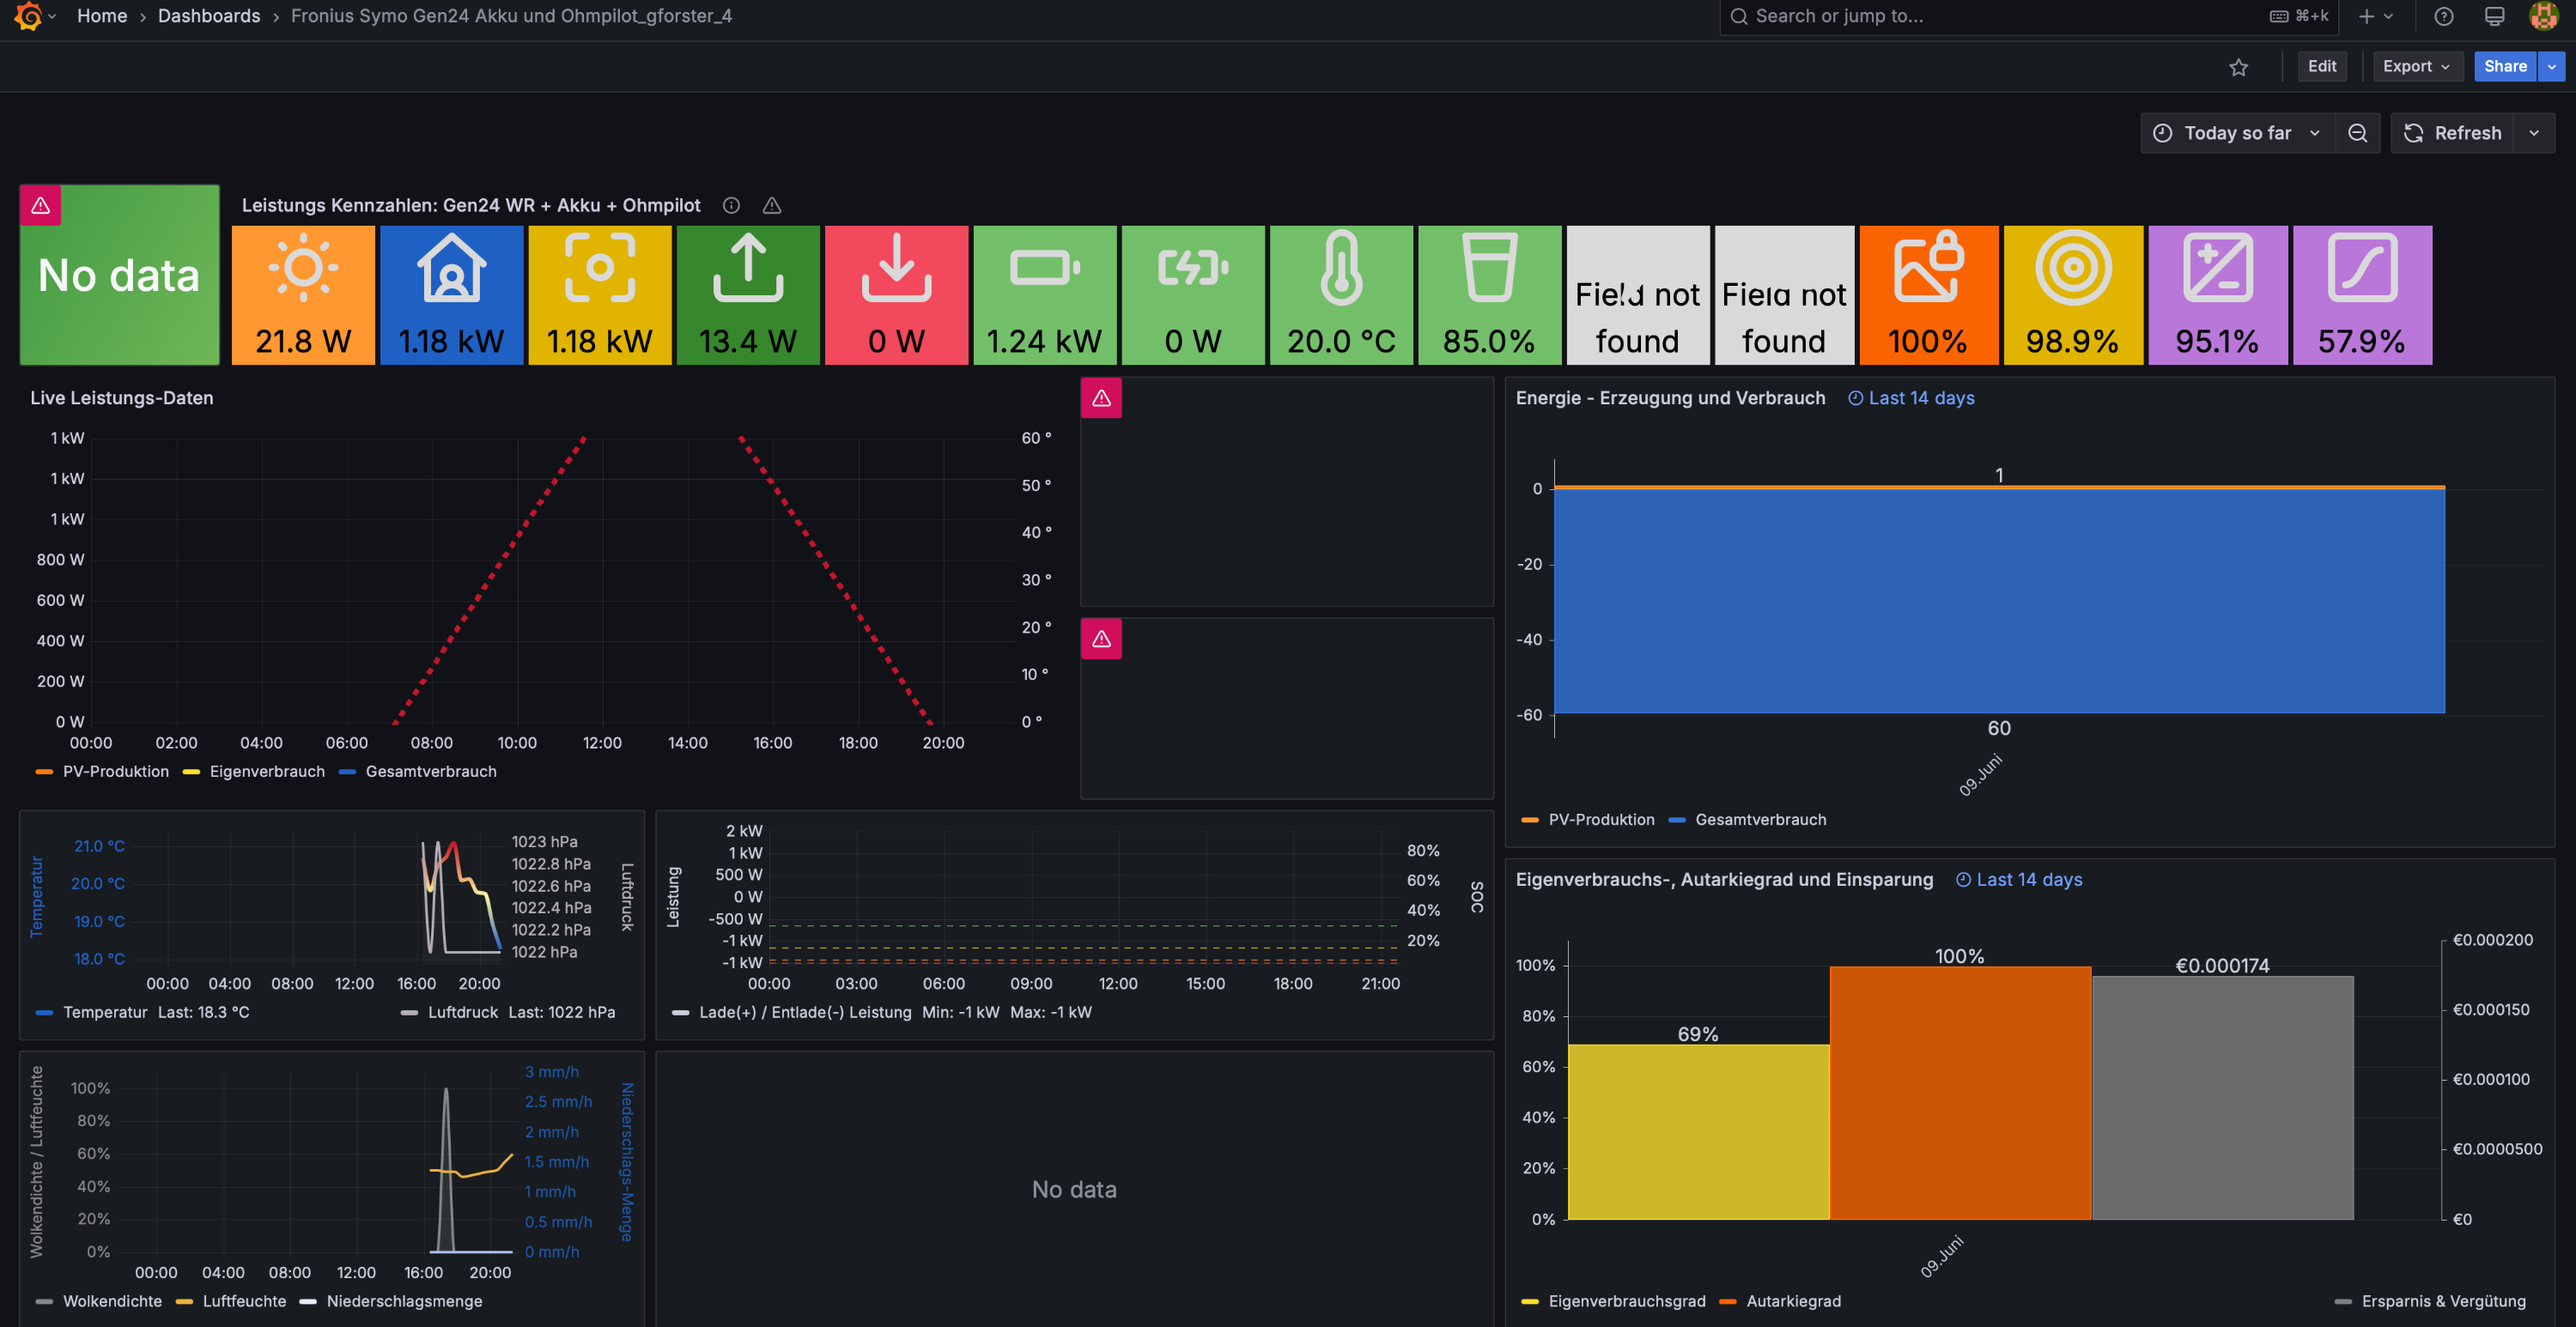Open the news feed monitor icon
The width and height of the screenshot is (2576, 1327).
click(x=2494, y=16)
